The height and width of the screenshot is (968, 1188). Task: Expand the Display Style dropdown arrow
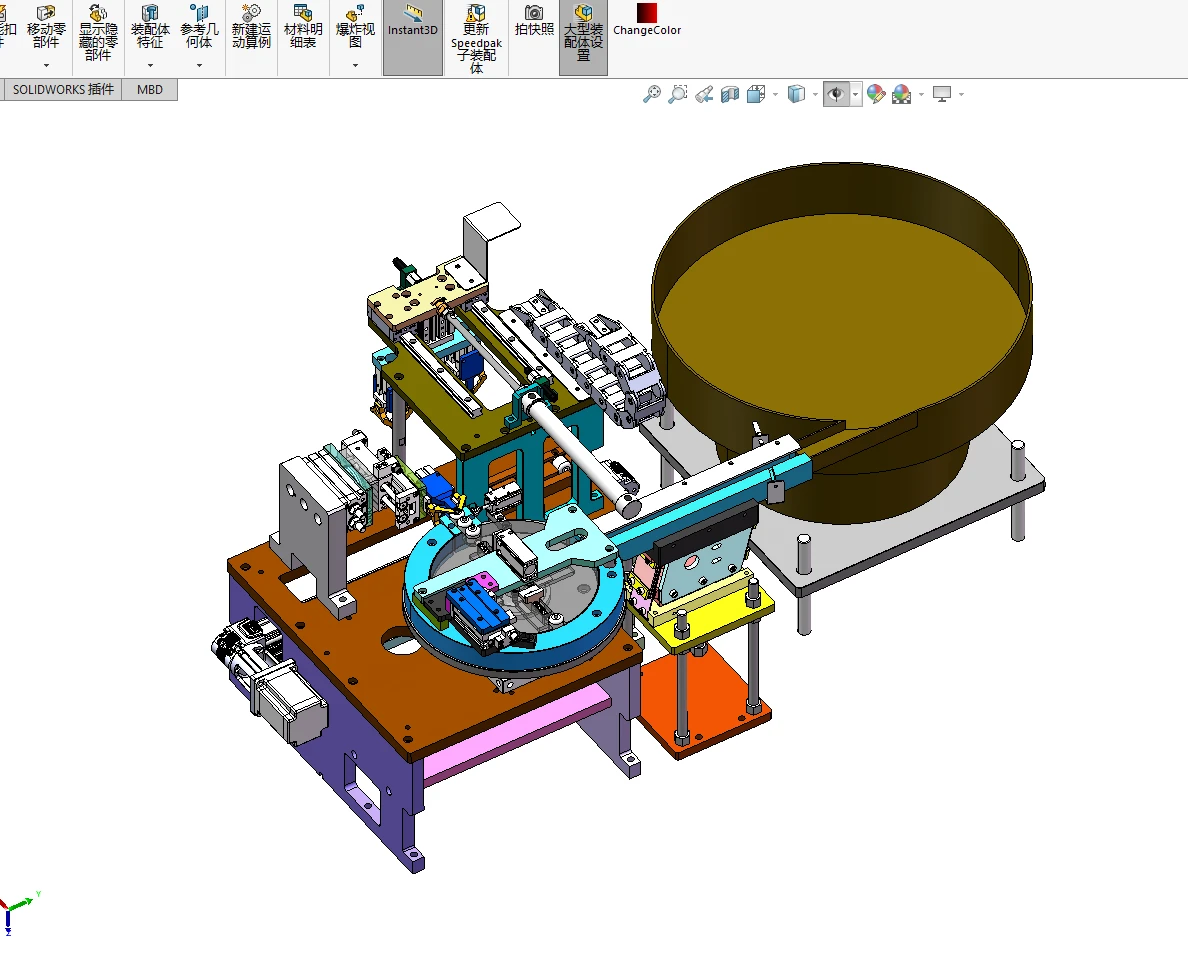(x=815, y=95)
